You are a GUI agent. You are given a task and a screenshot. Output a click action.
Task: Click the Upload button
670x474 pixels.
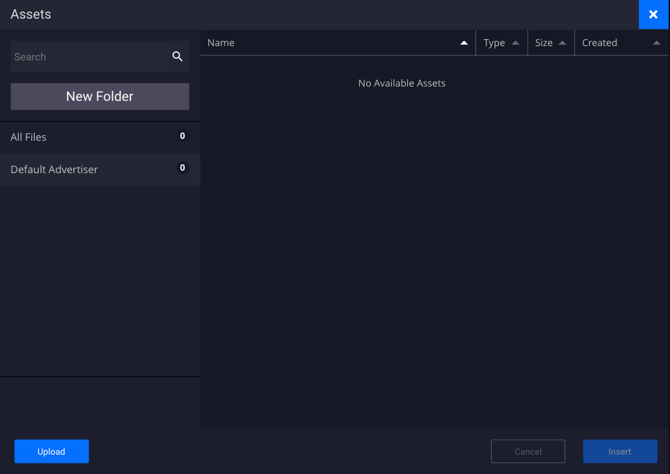point(51,451)
